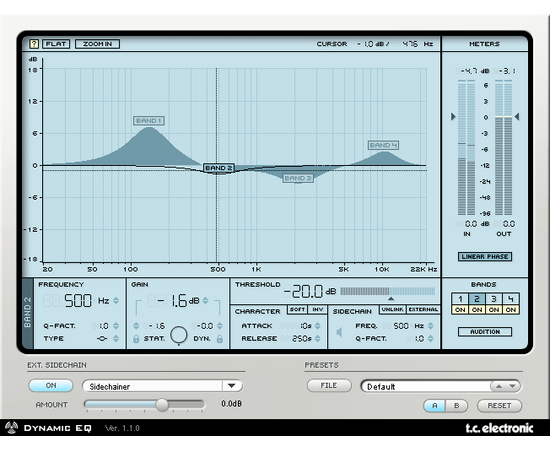Toggle band 1 ON switch
550x450 pixels.
[460, 310]
